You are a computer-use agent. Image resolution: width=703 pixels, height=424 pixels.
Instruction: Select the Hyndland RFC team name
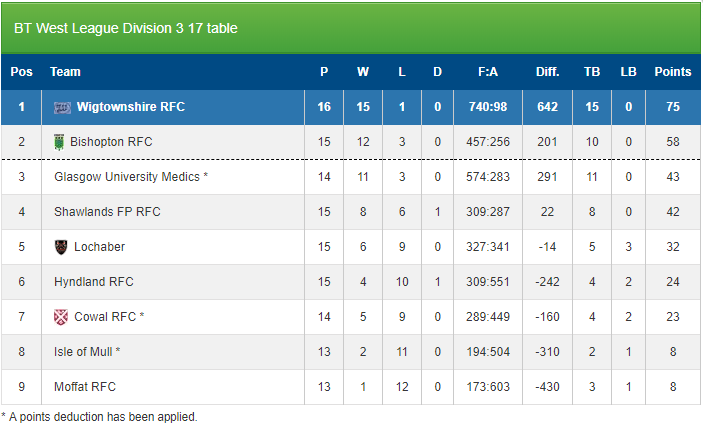(x=94, y=281)
